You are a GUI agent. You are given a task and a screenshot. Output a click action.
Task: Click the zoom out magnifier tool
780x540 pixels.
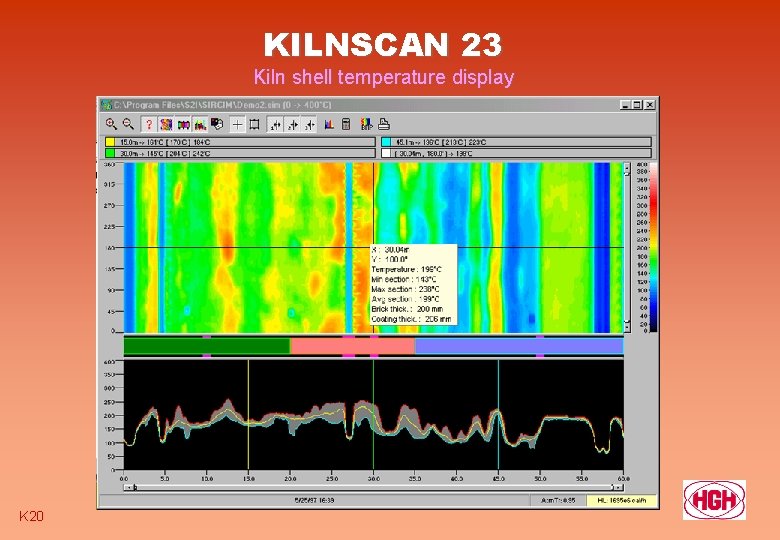[x=128, y=124]
